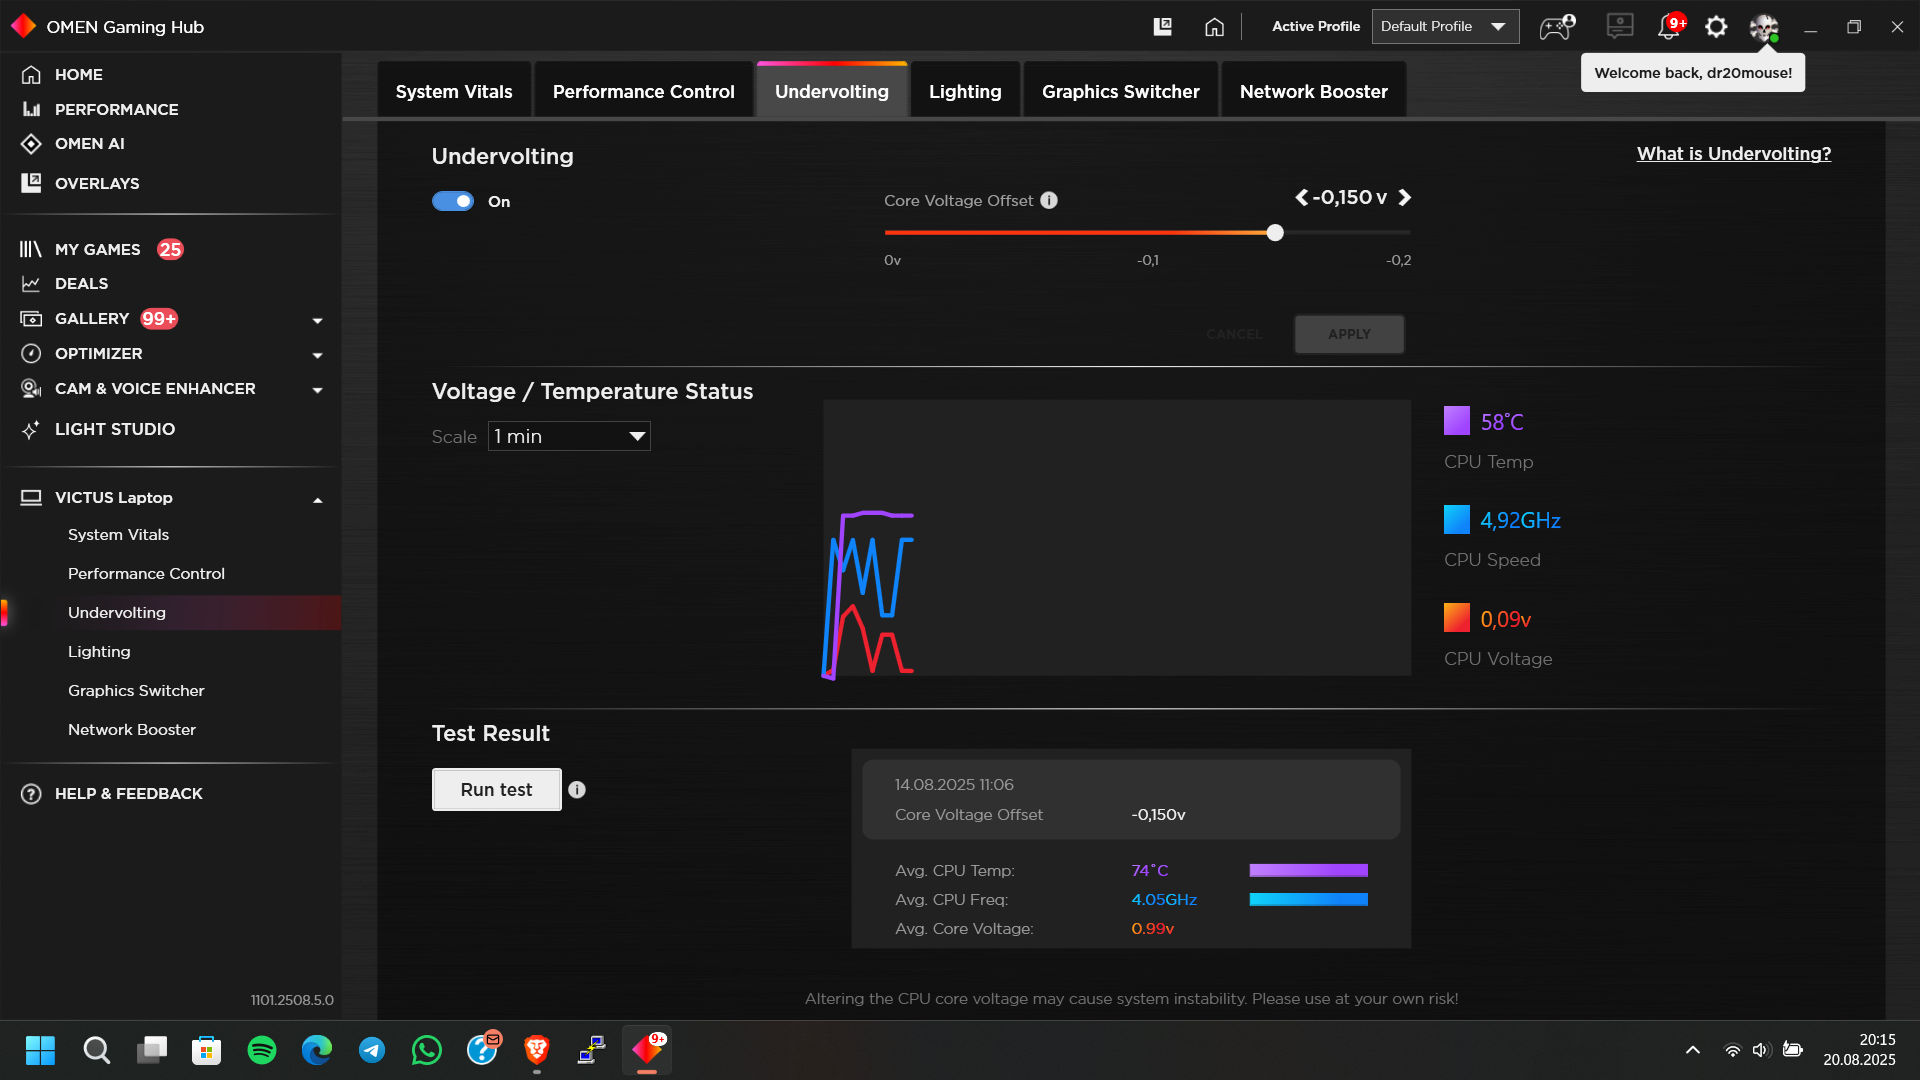
Task: Collapse the VICTUS Laptop section
Action: point(317,499)
